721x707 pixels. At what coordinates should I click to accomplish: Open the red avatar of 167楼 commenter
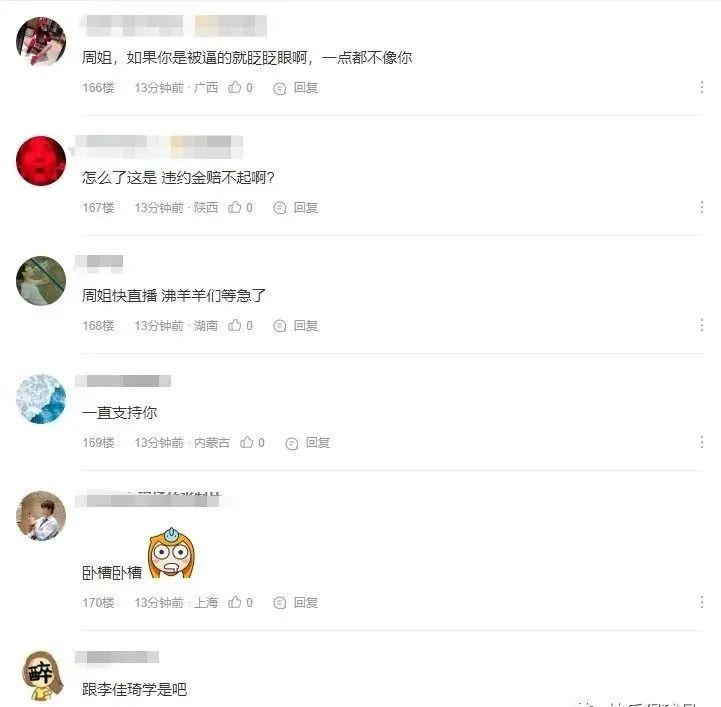tap(41, 160)
